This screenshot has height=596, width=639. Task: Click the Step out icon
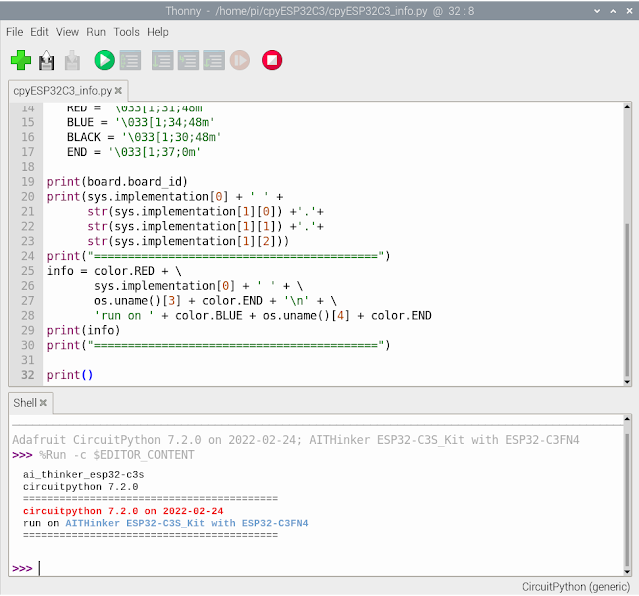point(214,60)
